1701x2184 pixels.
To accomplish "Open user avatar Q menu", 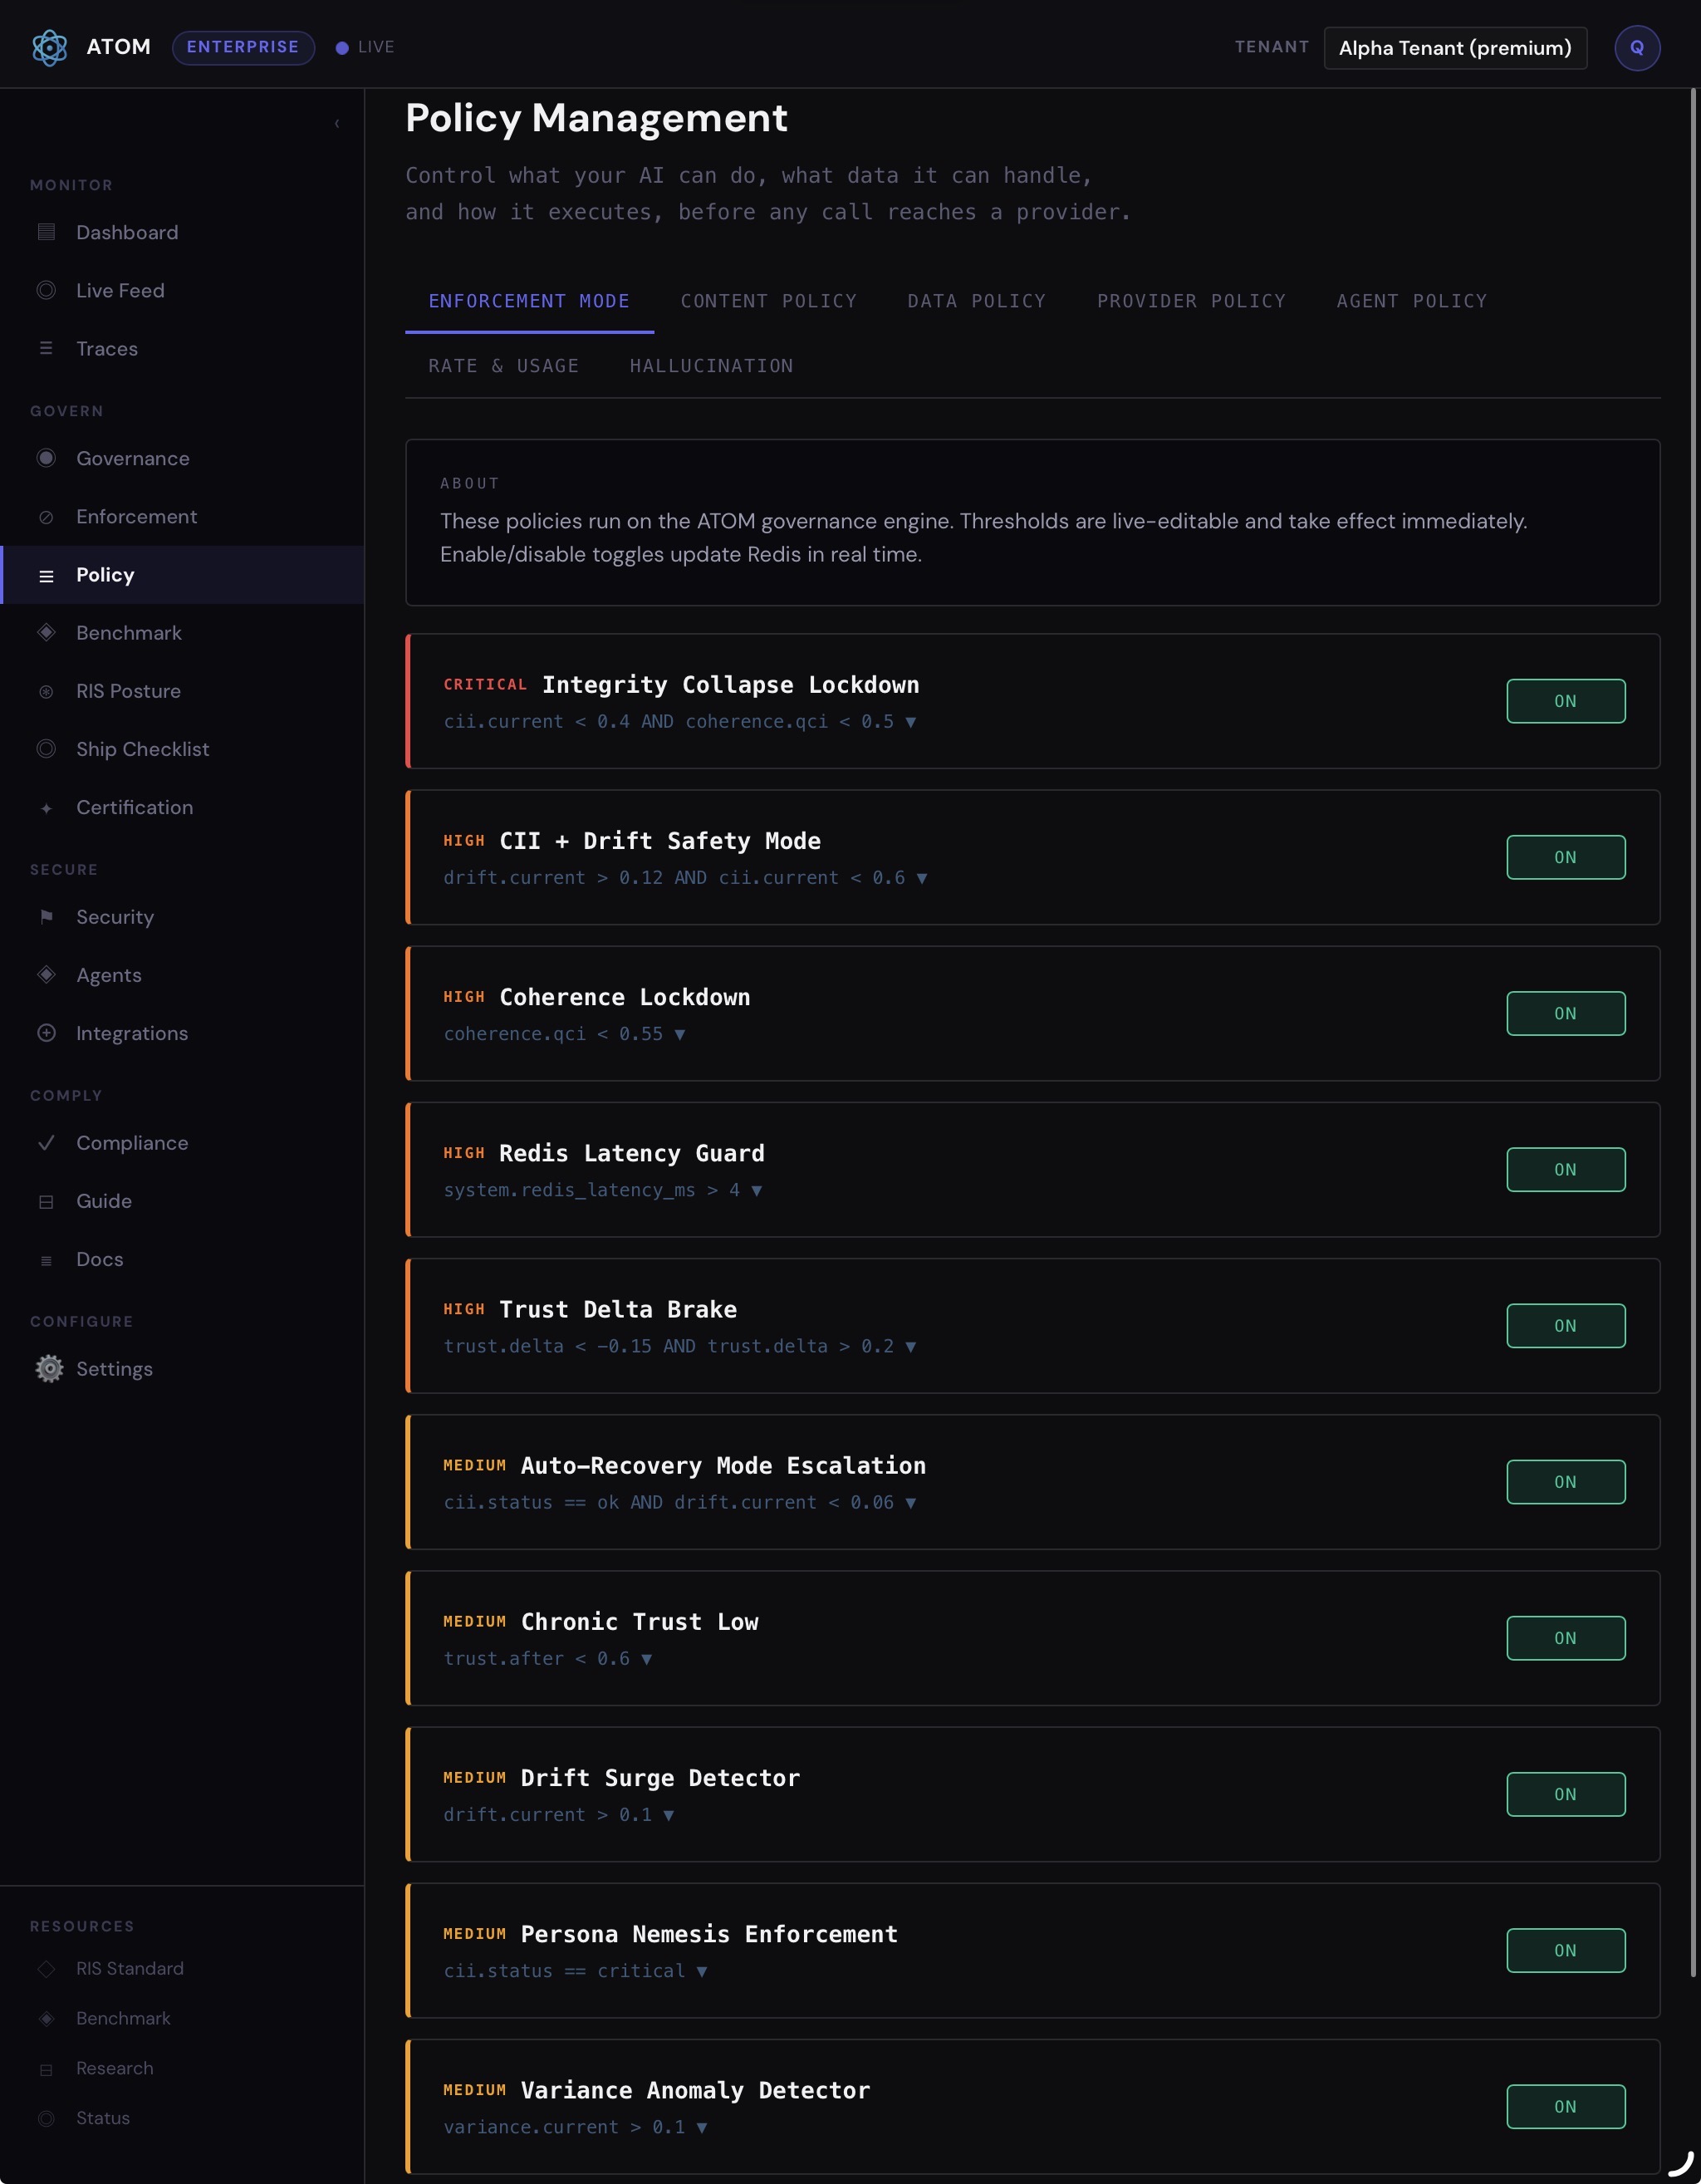I will coord(1636,47).
